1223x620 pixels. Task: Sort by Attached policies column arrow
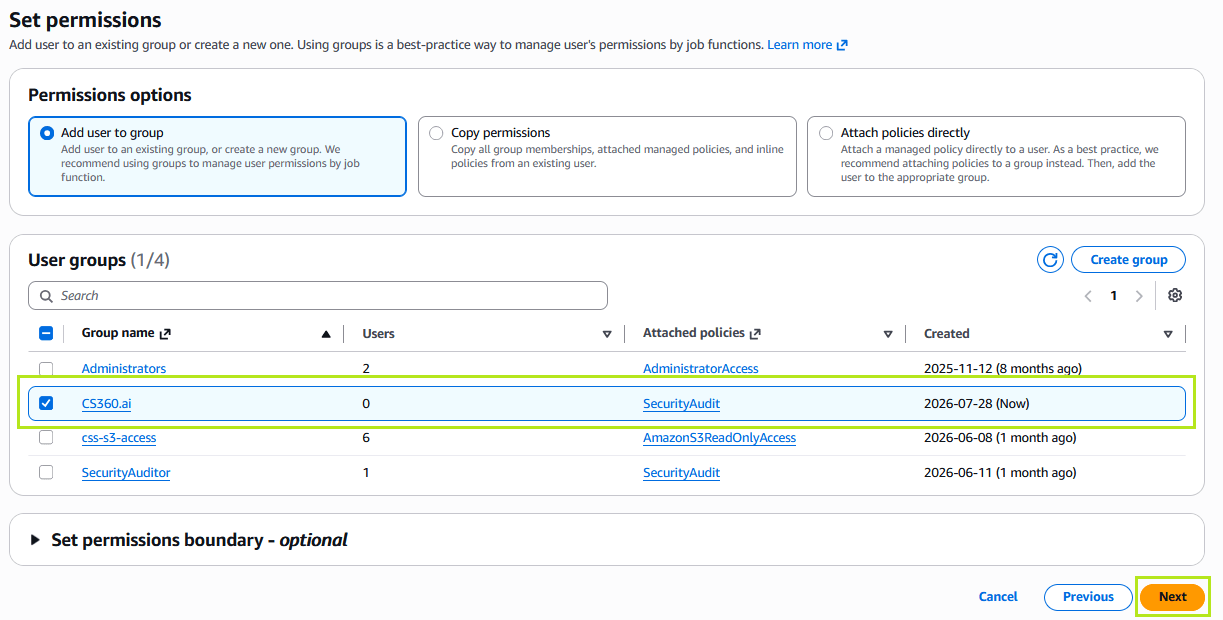tap(888, 334)
